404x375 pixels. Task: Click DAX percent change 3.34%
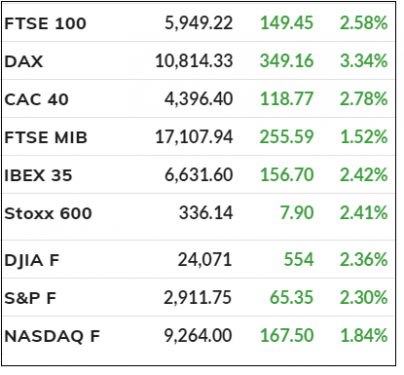pos(364,61)
